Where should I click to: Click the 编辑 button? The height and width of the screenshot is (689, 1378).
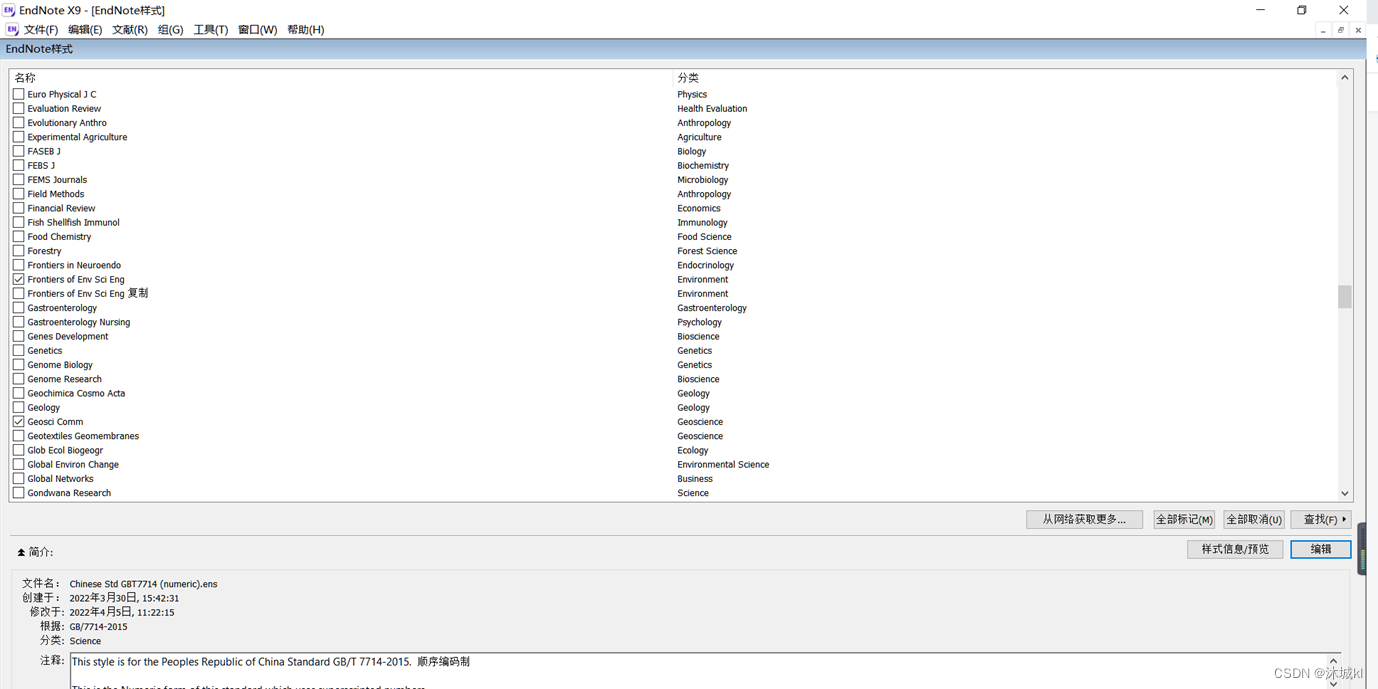[x=1321, y=549]
